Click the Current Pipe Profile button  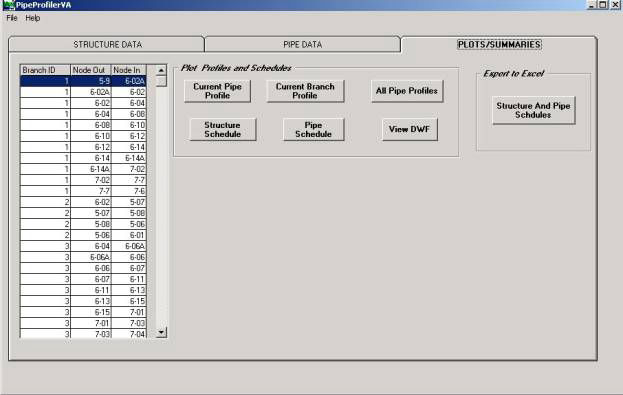point(217,91)
